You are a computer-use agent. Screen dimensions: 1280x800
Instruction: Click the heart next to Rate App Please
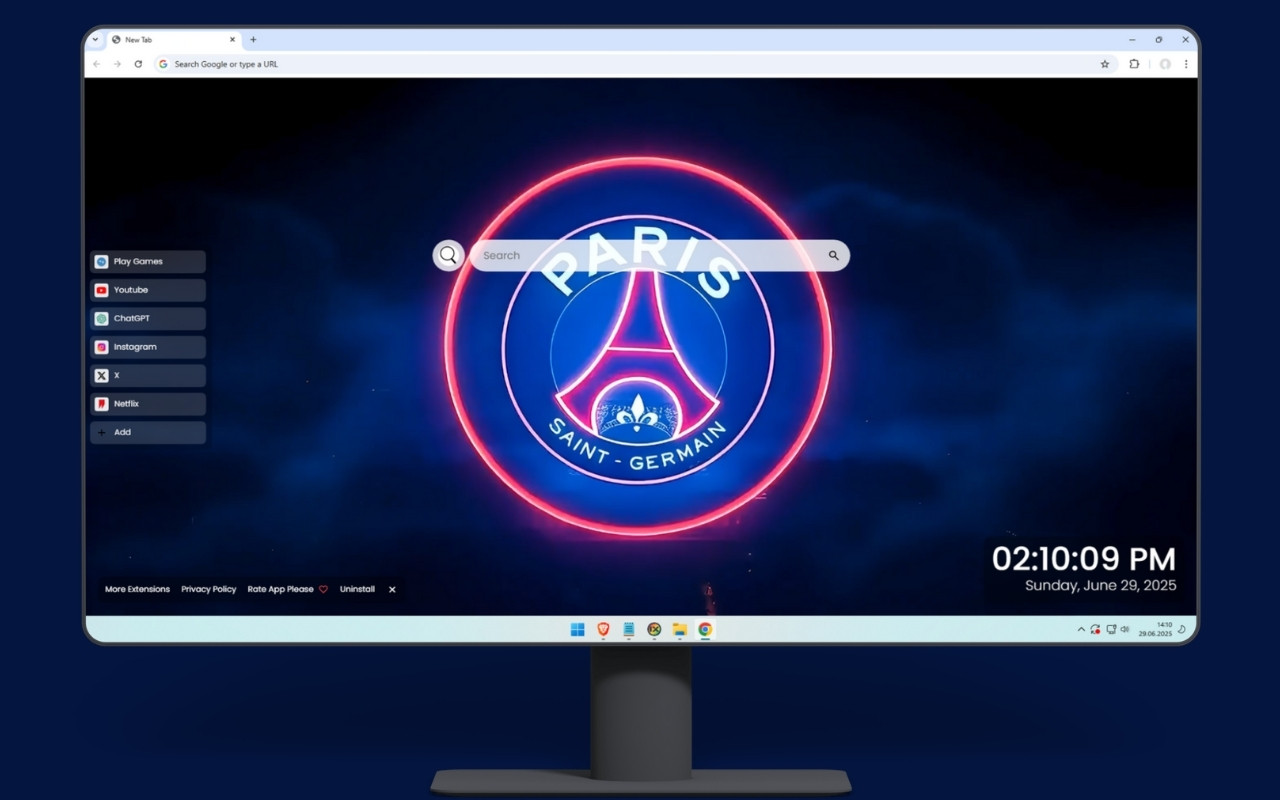(323, 589)
